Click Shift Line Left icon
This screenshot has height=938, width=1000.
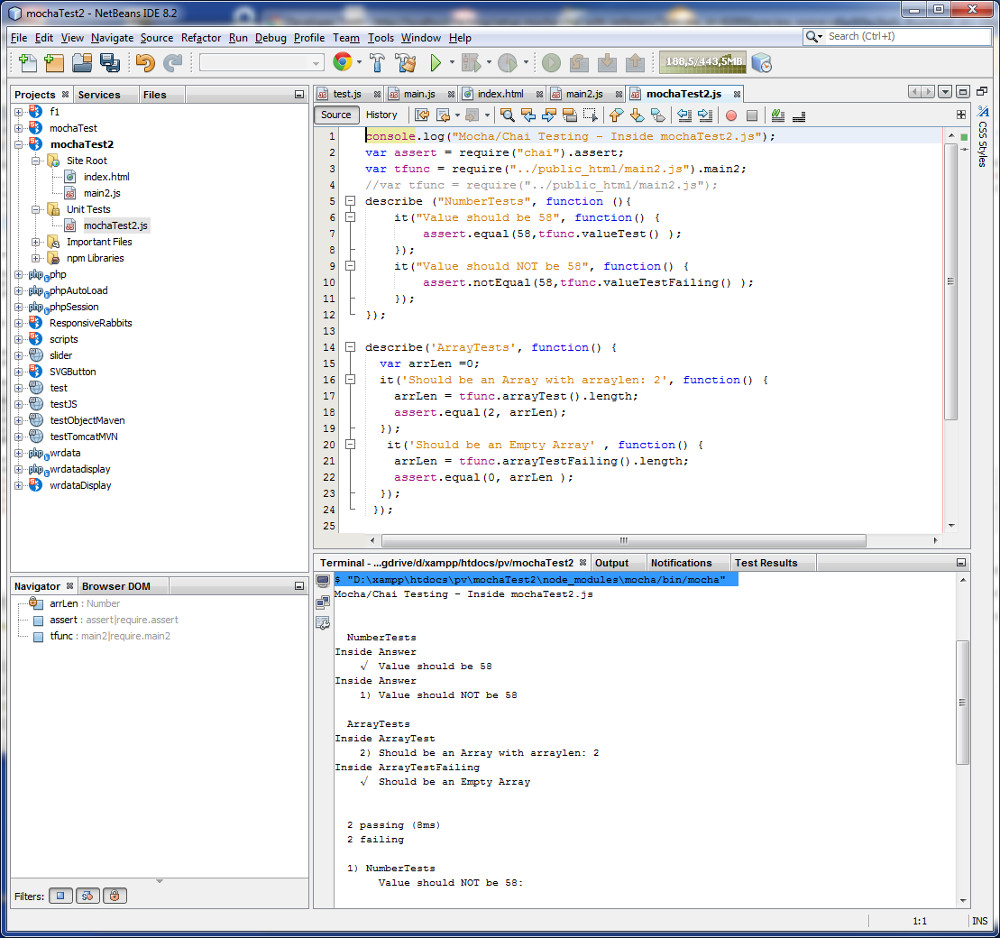click(x=684, y=115)
